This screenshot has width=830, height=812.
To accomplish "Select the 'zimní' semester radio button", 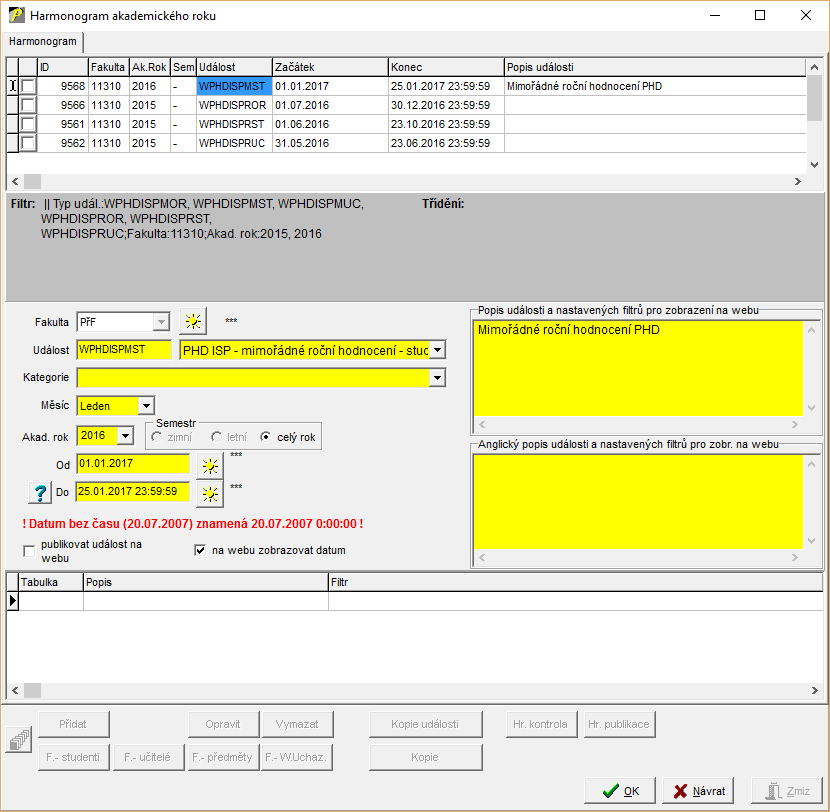I will 156,437.
